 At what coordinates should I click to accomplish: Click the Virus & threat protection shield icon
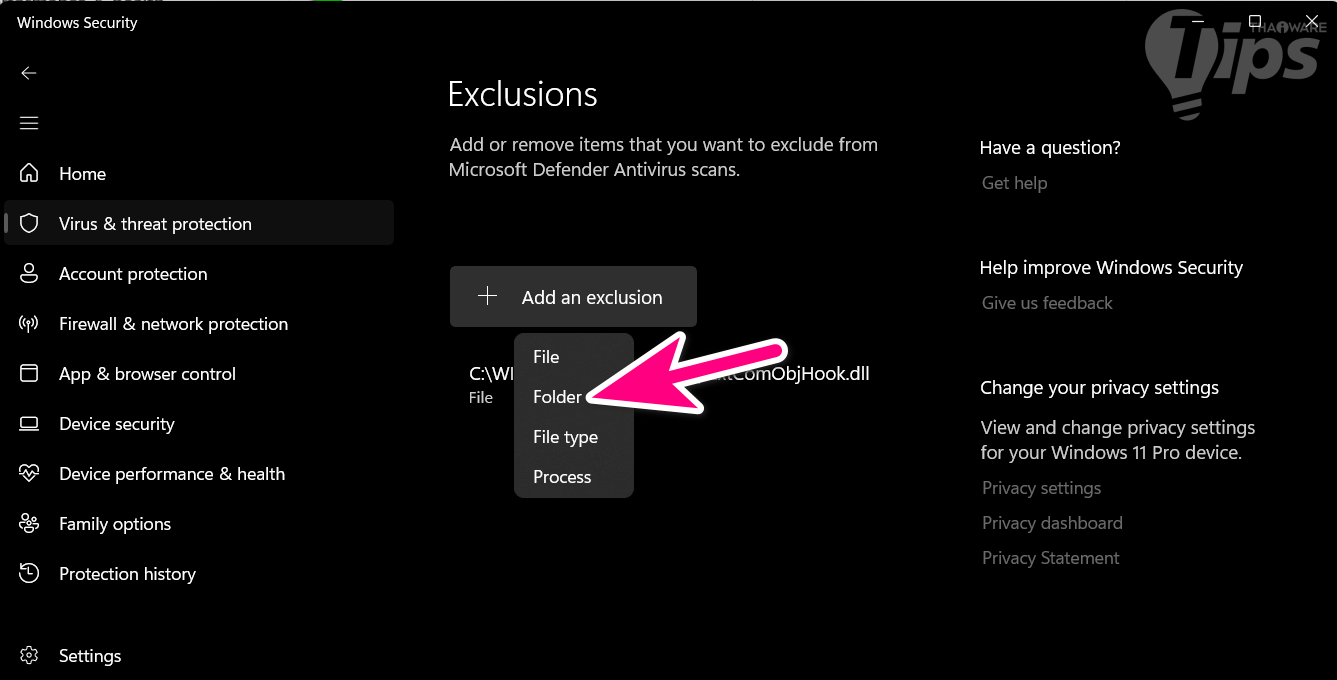tap(29, 223)
